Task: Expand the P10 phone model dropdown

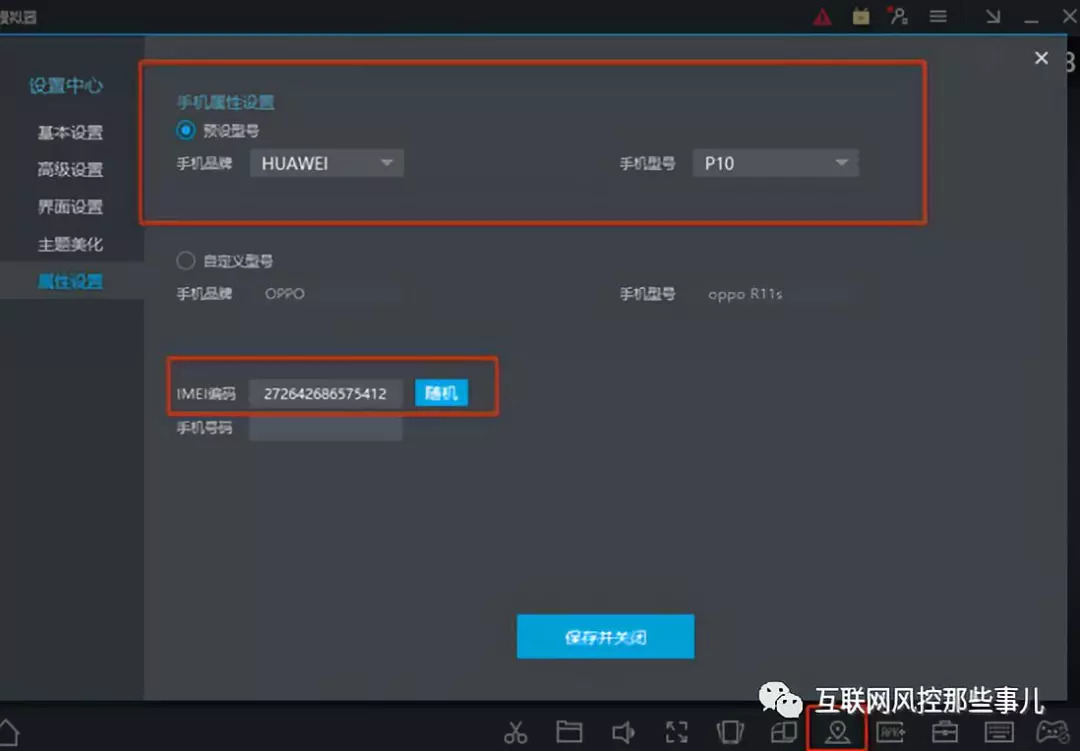Action: pyautogui.click(x=775, y=164)
